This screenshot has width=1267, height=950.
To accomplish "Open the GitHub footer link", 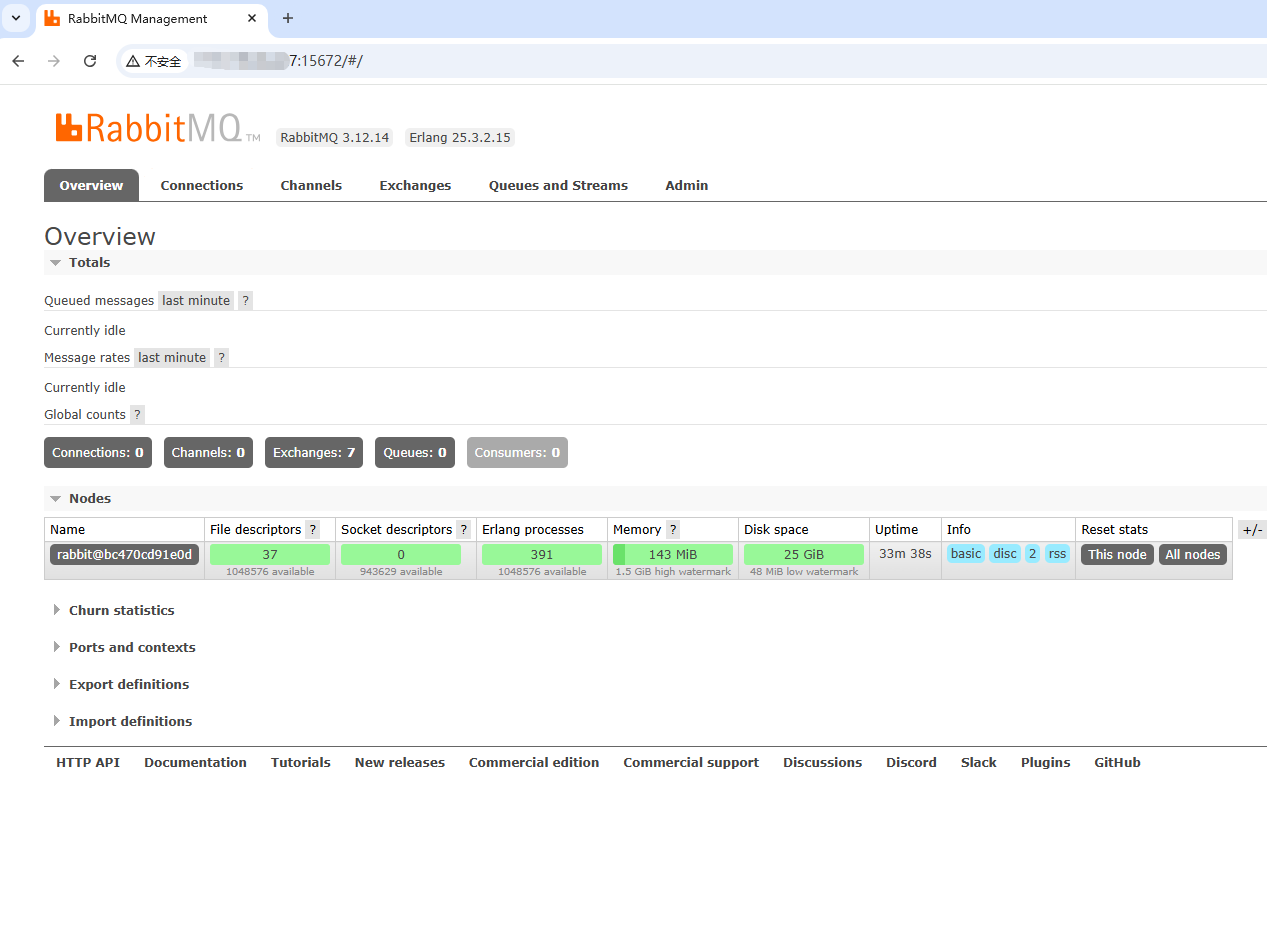I will click(1117, 762).
